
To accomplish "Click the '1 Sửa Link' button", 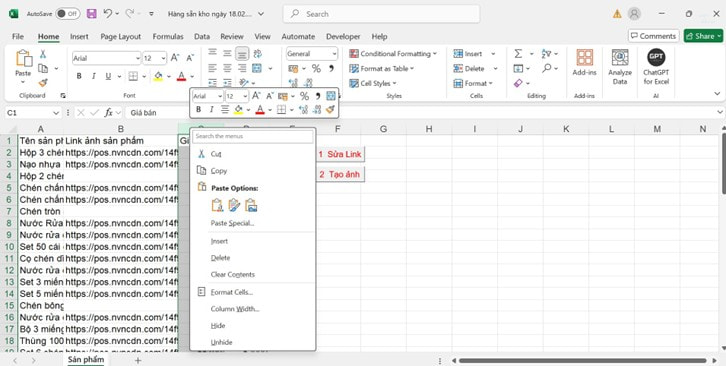I will (340, 154).
